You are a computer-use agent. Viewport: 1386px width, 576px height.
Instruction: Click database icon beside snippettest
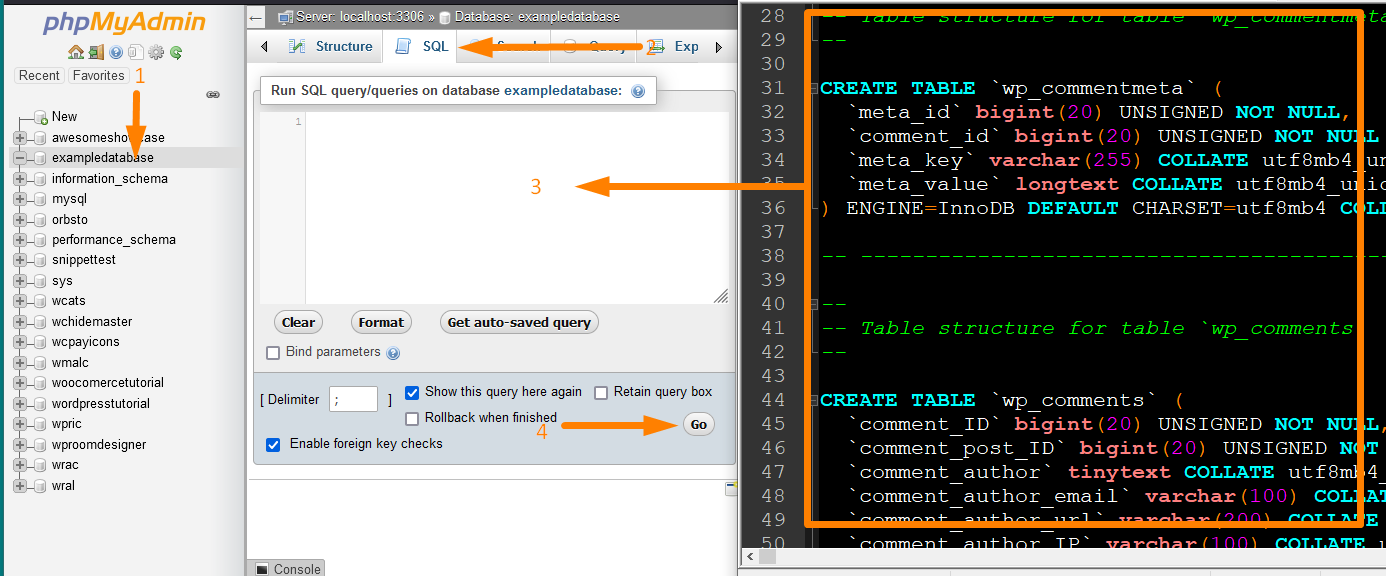click(40, 260)
